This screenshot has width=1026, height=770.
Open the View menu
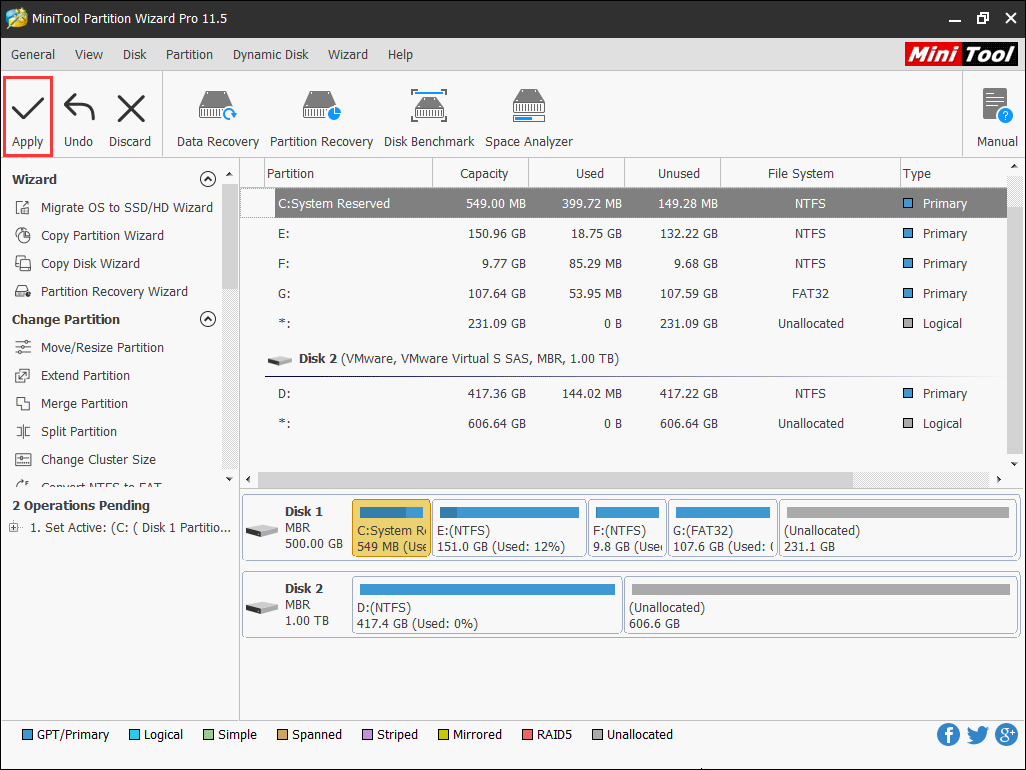(x=89, y=55)
